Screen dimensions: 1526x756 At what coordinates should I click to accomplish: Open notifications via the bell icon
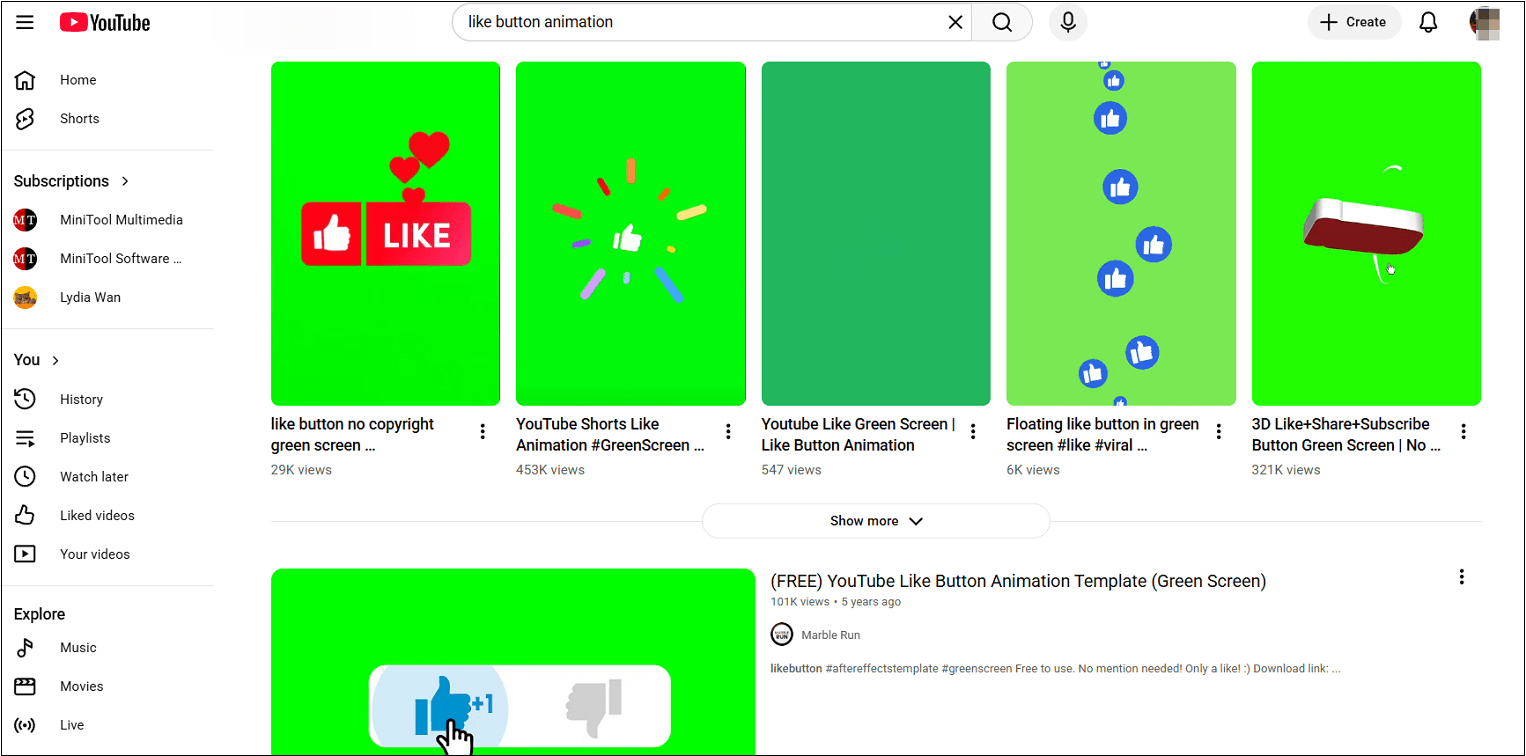tap(1428, 22)
